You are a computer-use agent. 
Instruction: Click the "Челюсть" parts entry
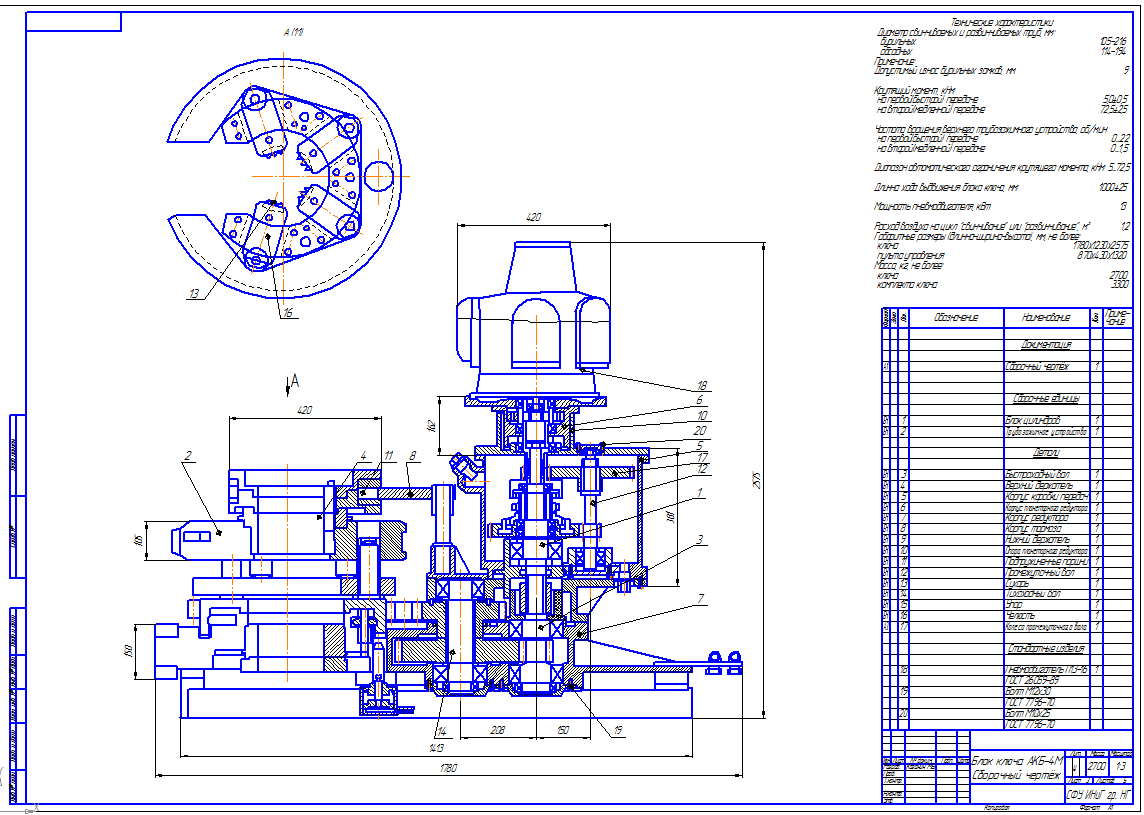1020,616
